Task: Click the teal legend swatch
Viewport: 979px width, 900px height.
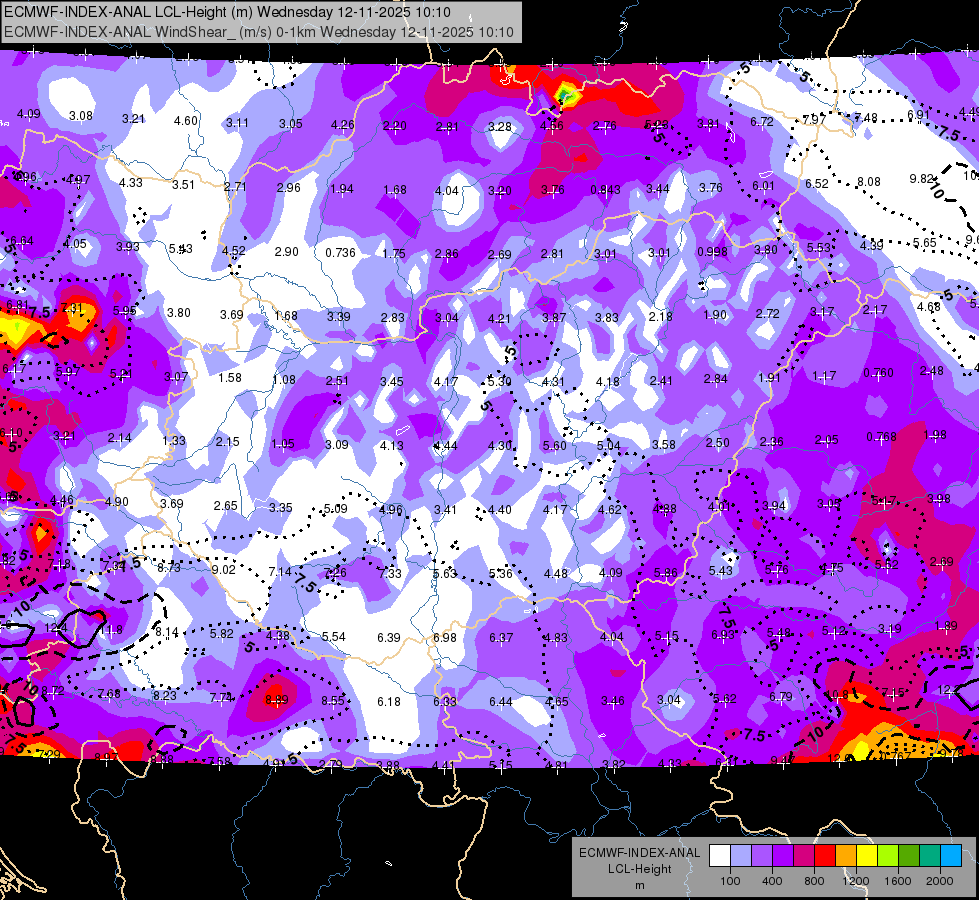Action: pos(930,856)
